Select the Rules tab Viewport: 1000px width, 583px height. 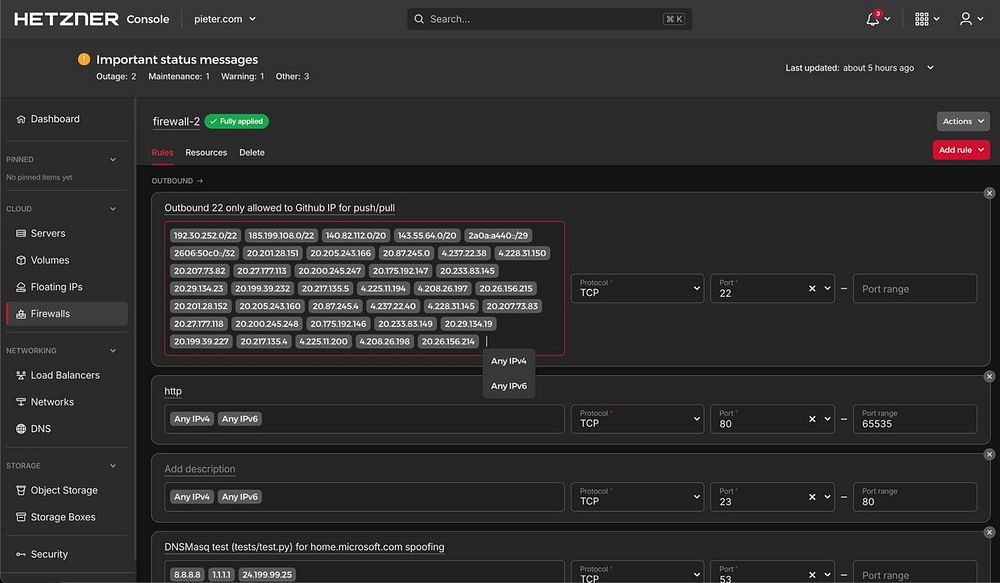pos(162,152)
